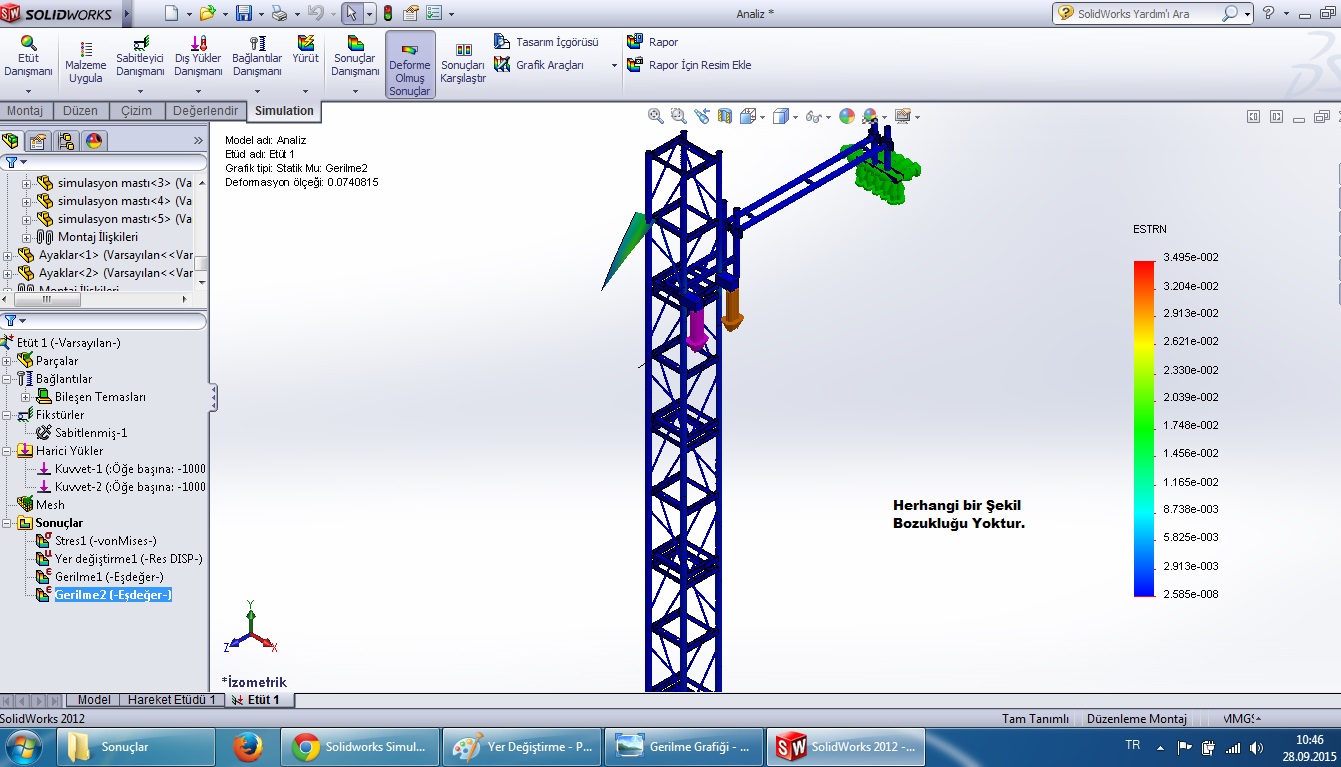Click the Rapor button
Image resolution: width=1341 pixels, height=767 pixels.
[662, 42]
